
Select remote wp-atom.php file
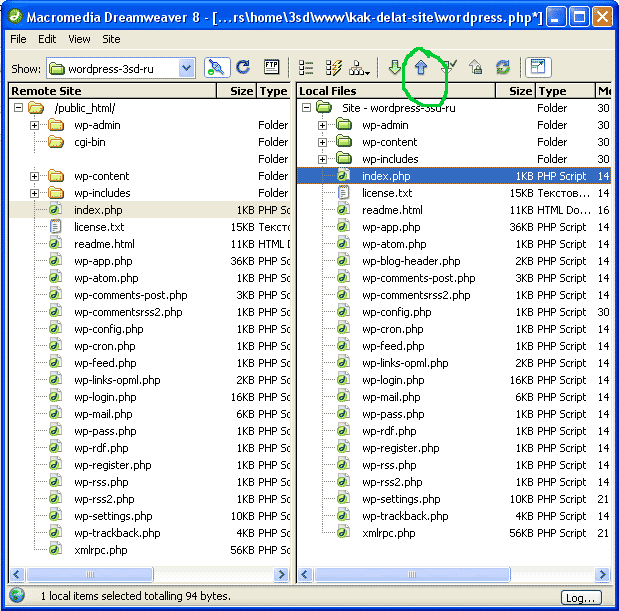[106, 278]
